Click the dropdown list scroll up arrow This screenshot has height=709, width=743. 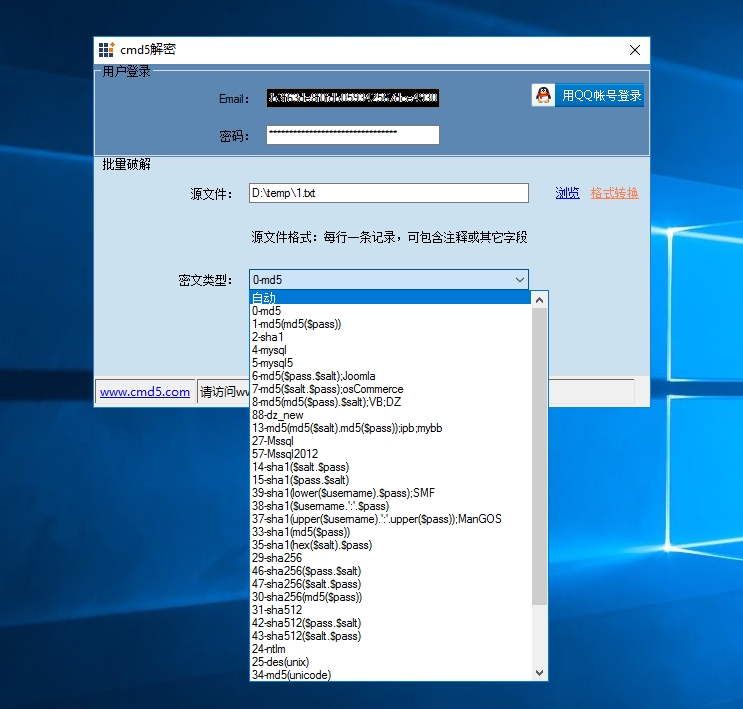(x=540, y=299)
